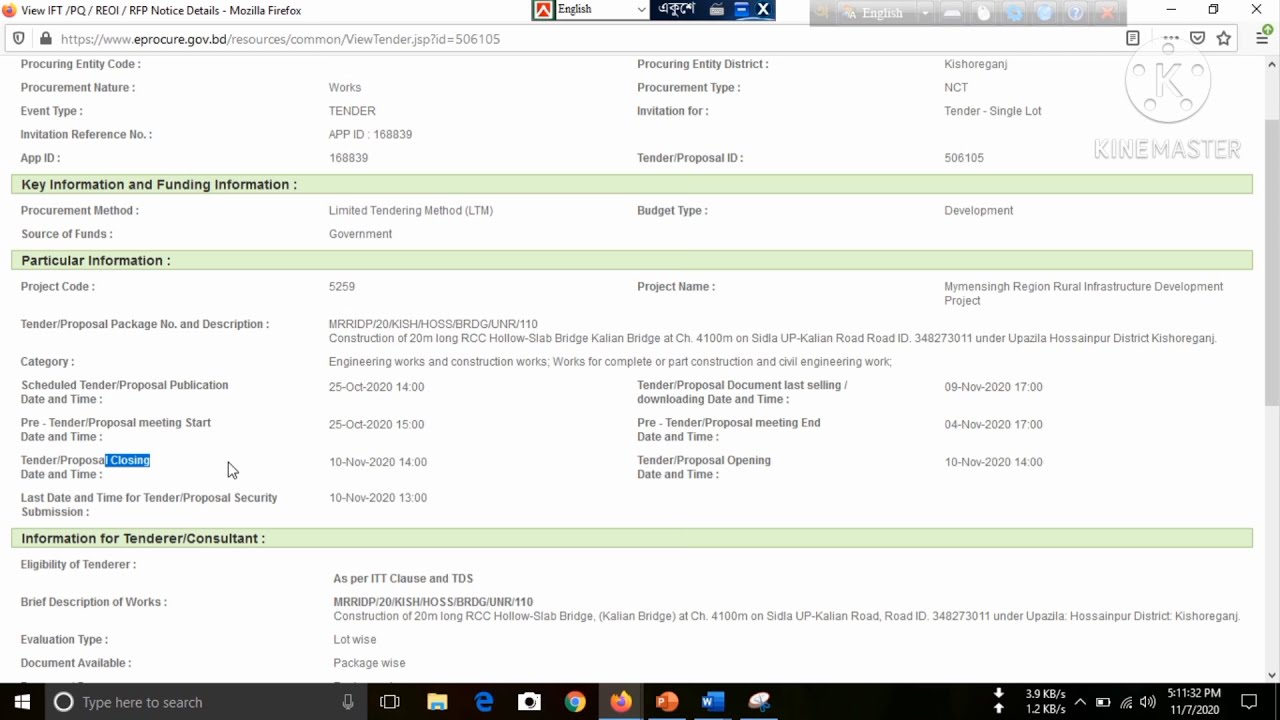Click Limited Tendering Method (LTM) text
The image size is (1280, 720).
pos(411,211)
